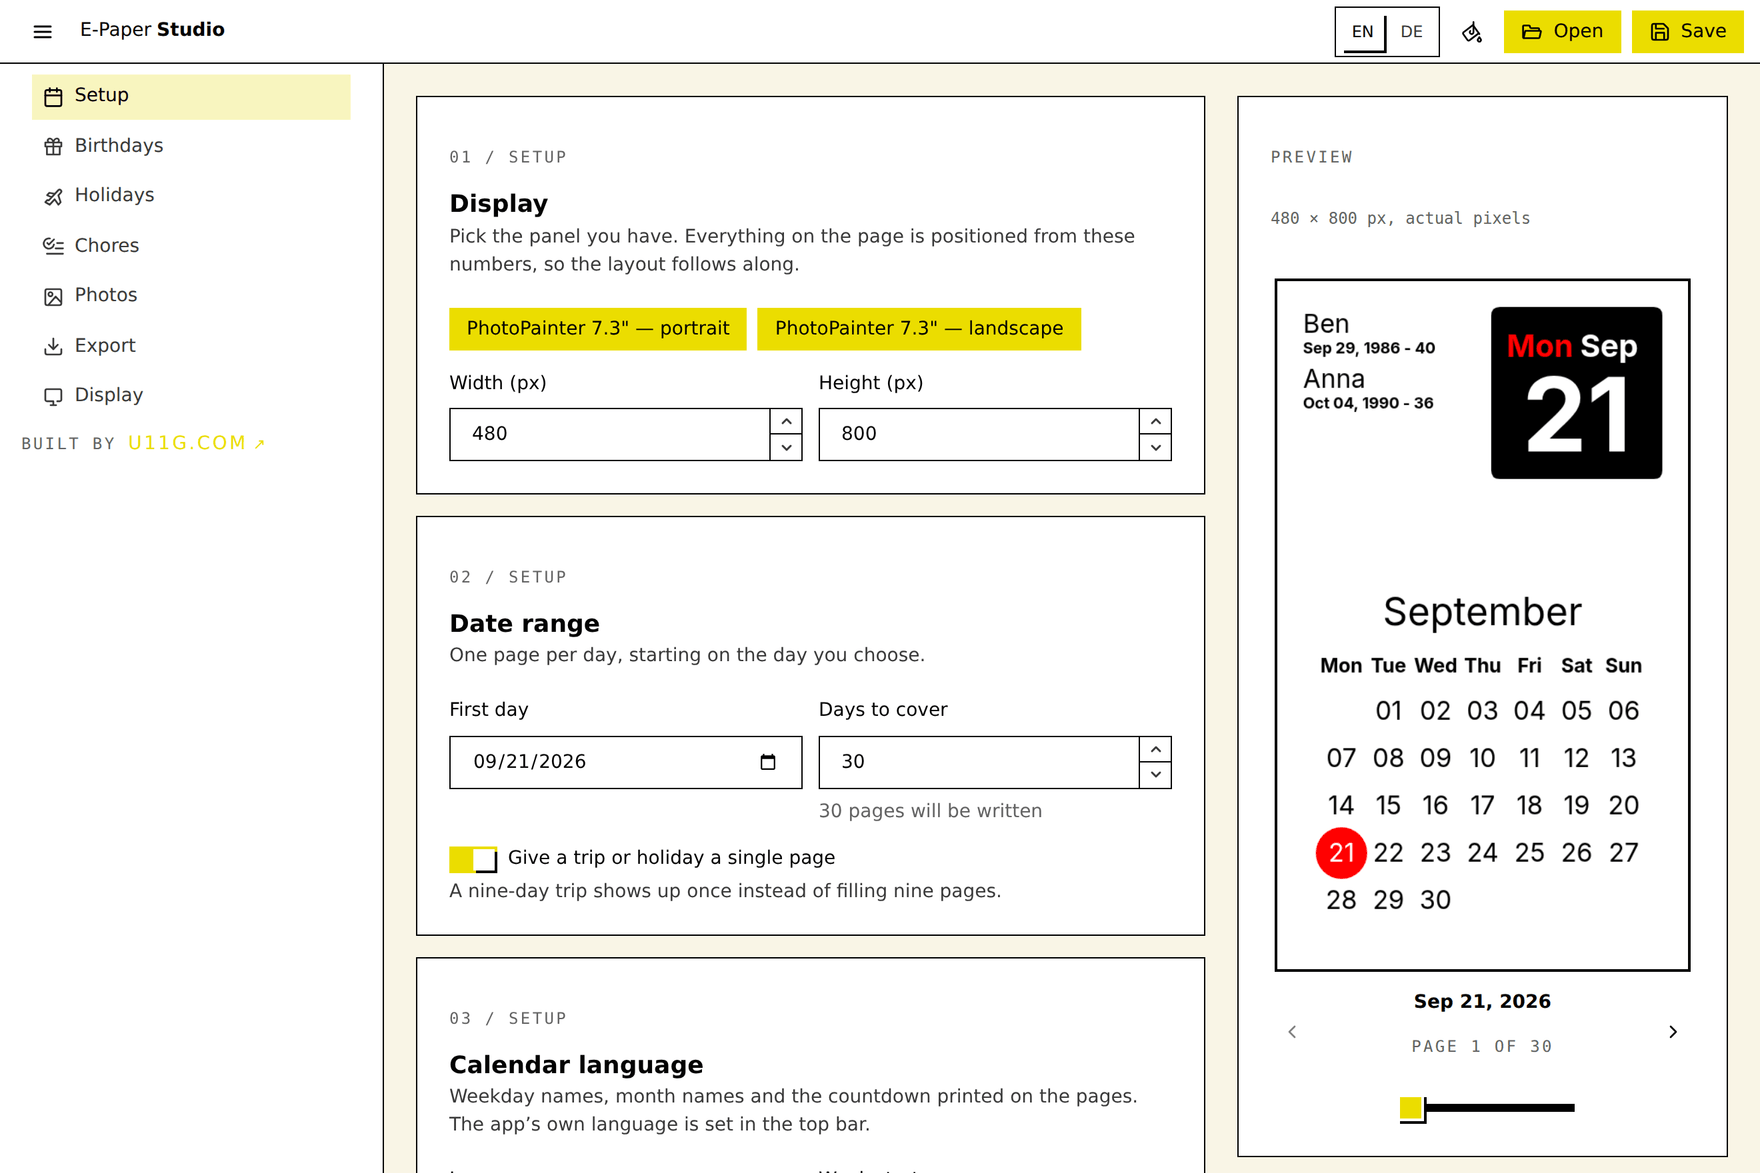Decrease the Width value
1760x1173 pixels.
pyautogui.click(x=787, y=448)
